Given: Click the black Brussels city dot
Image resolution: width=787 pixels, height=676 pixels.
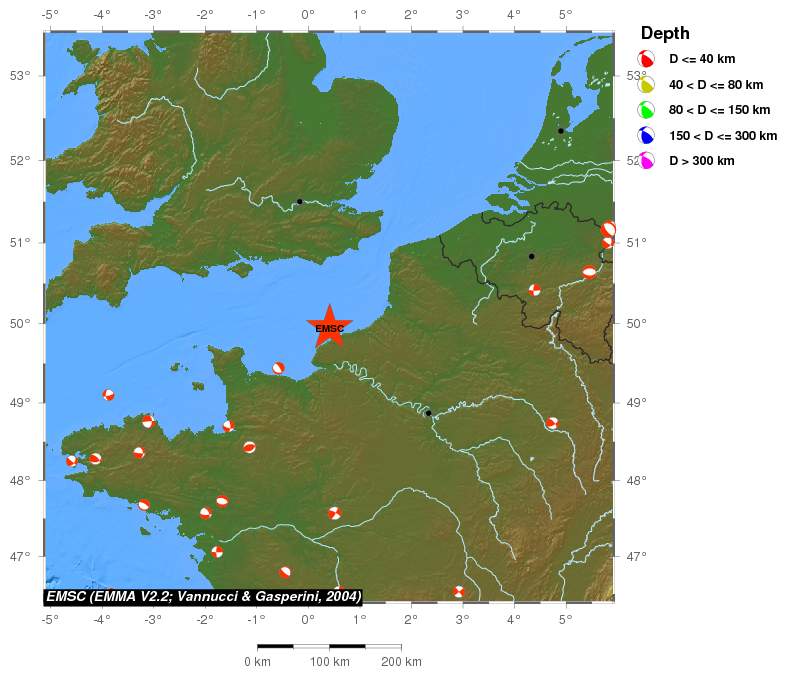Looking at the screenshot, I should (532, 256).
